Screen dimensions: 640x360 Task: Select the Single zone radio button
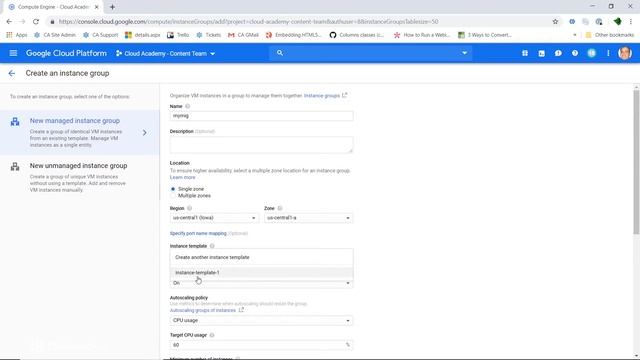173,189
